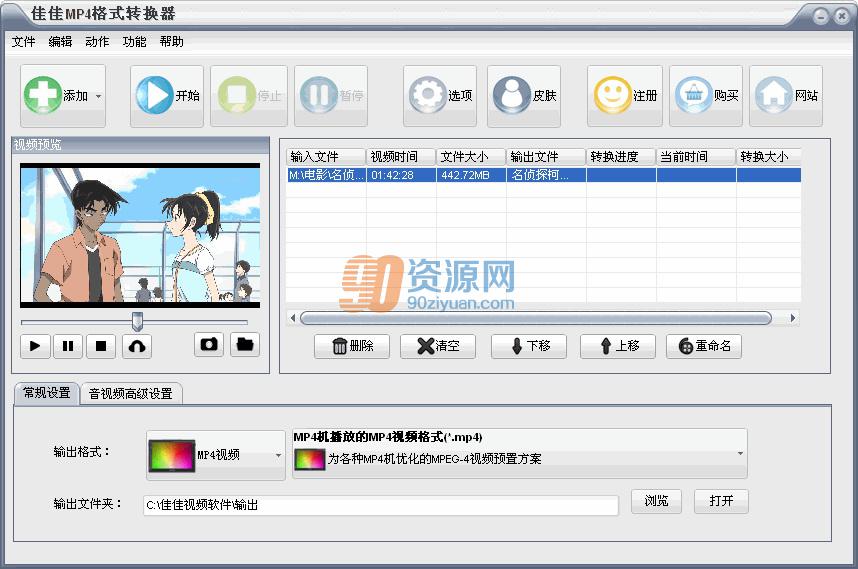The image size is (858, 569).
Task: Open the dropdown arrow next to 添加
Action: point(98,96)
